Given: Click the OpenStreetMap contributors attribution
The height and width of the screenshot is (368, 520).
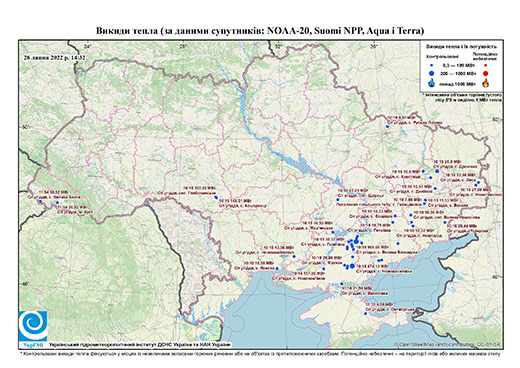Looking at the screenshot, I should pos(448,344).
